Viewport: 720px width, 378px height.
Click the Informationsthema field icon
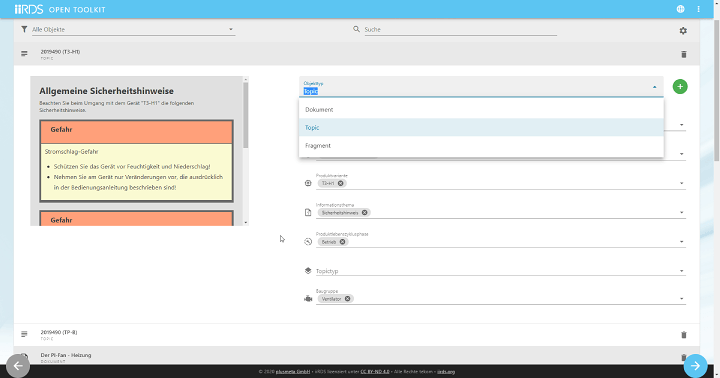coord(308,212)
